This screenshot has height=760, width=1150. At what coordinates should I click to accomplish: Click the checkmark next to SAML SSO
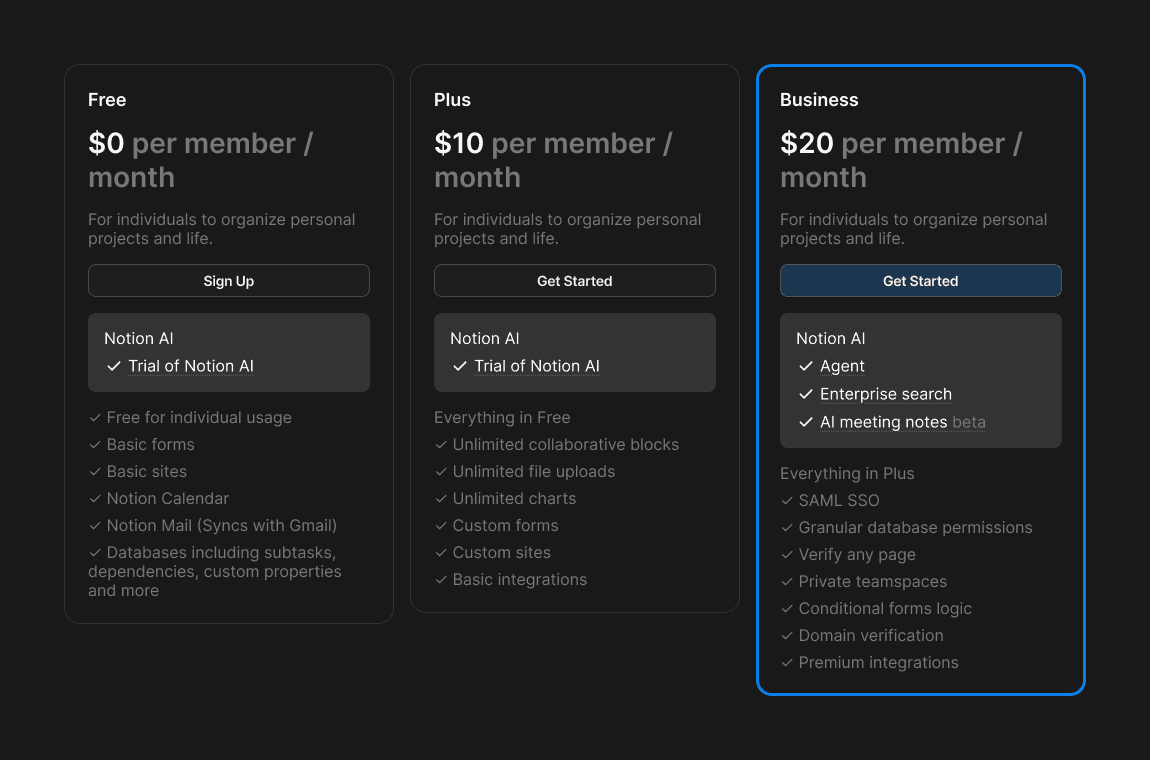click(x=785, y=500)
